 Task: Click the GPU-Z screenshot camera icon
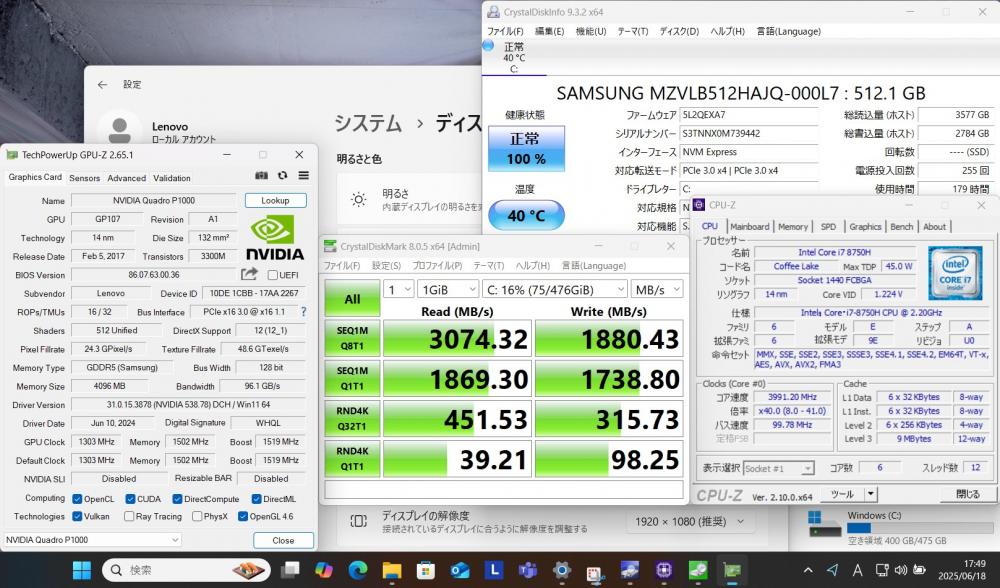261,175
